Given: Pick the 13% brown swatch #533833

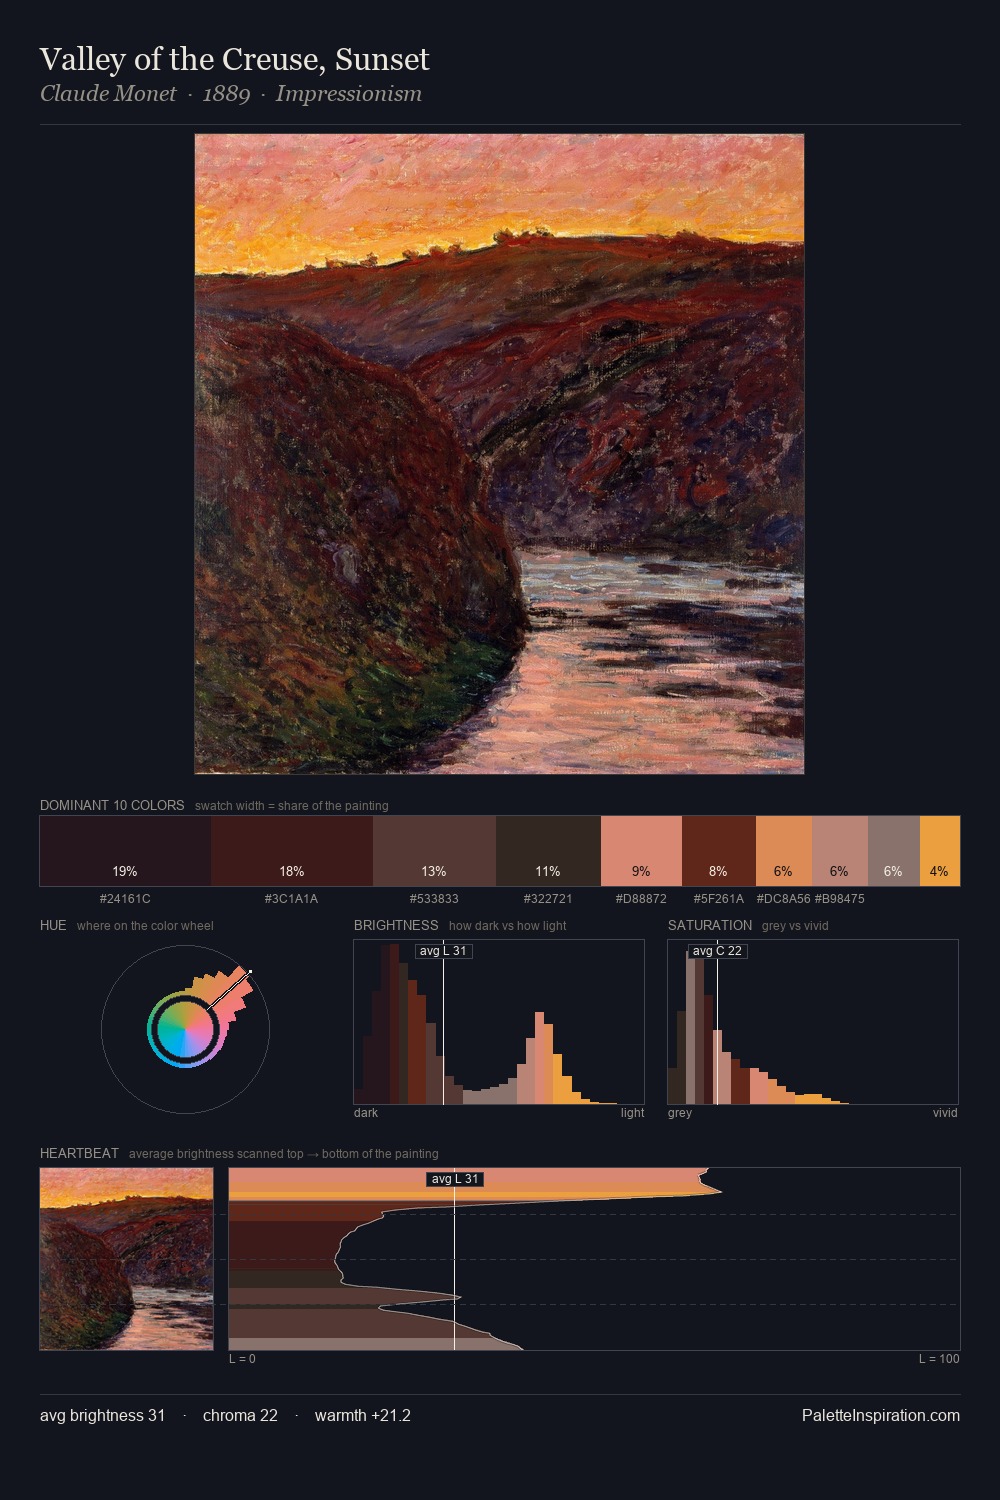Looking at the screenshot, I should pyautogui.click(x=434, y=851).
